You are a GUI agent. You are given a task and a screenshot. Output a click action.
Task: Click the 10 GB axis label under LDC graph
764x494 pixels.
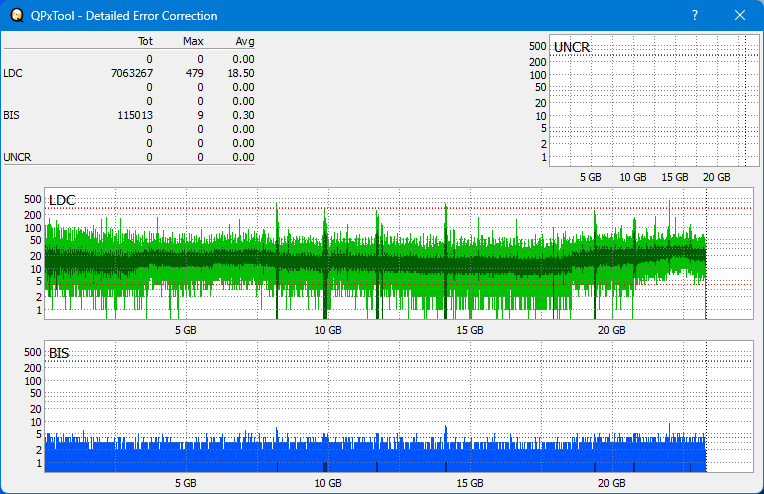pos(328,330)
